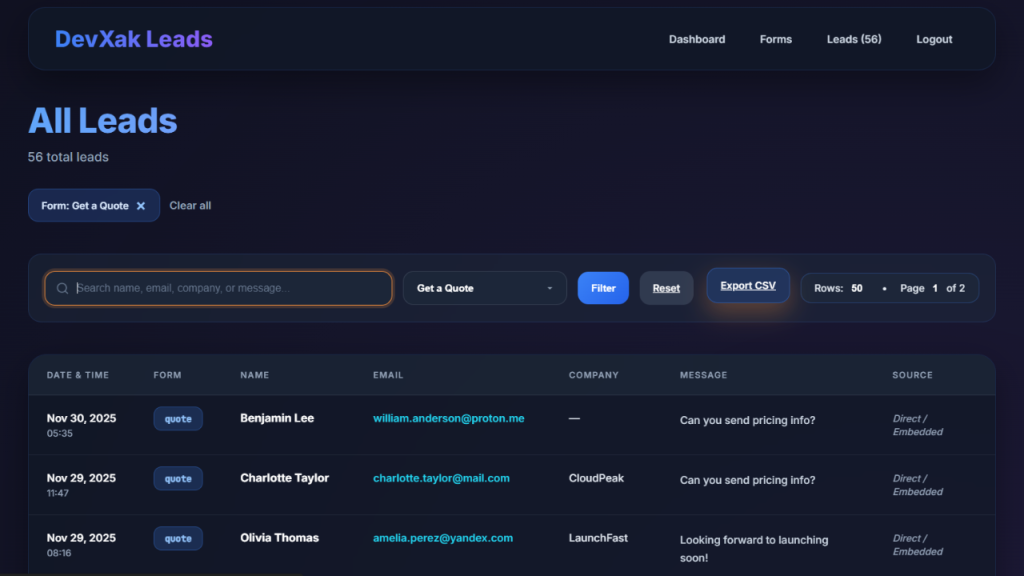Open the Forms page

coord(776,39)
